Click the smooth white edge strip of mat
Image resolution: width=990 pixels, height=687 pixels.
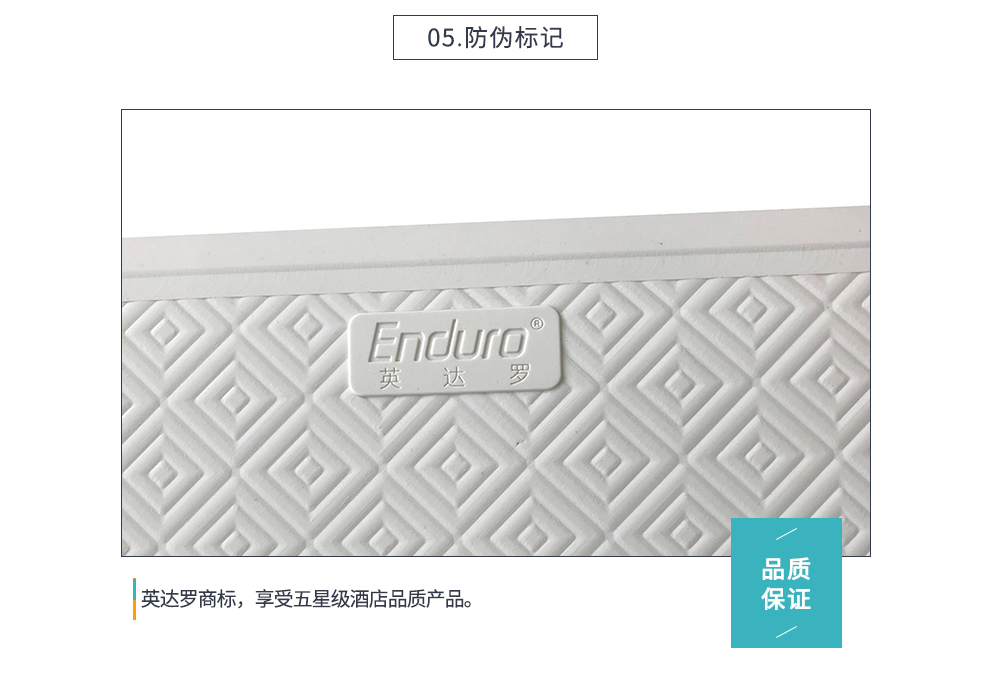(x=496, y=253)
